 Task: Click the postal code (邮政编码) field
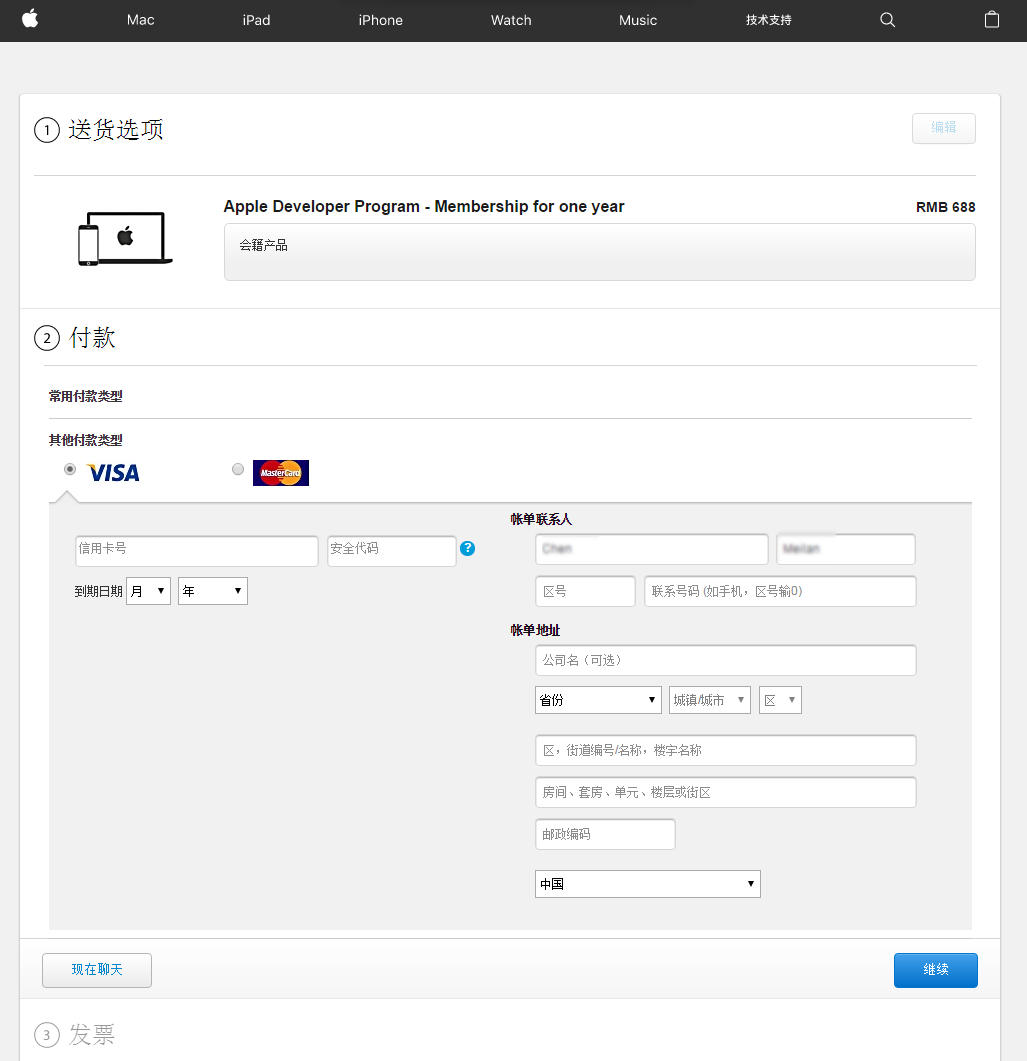tap(605, 834)
